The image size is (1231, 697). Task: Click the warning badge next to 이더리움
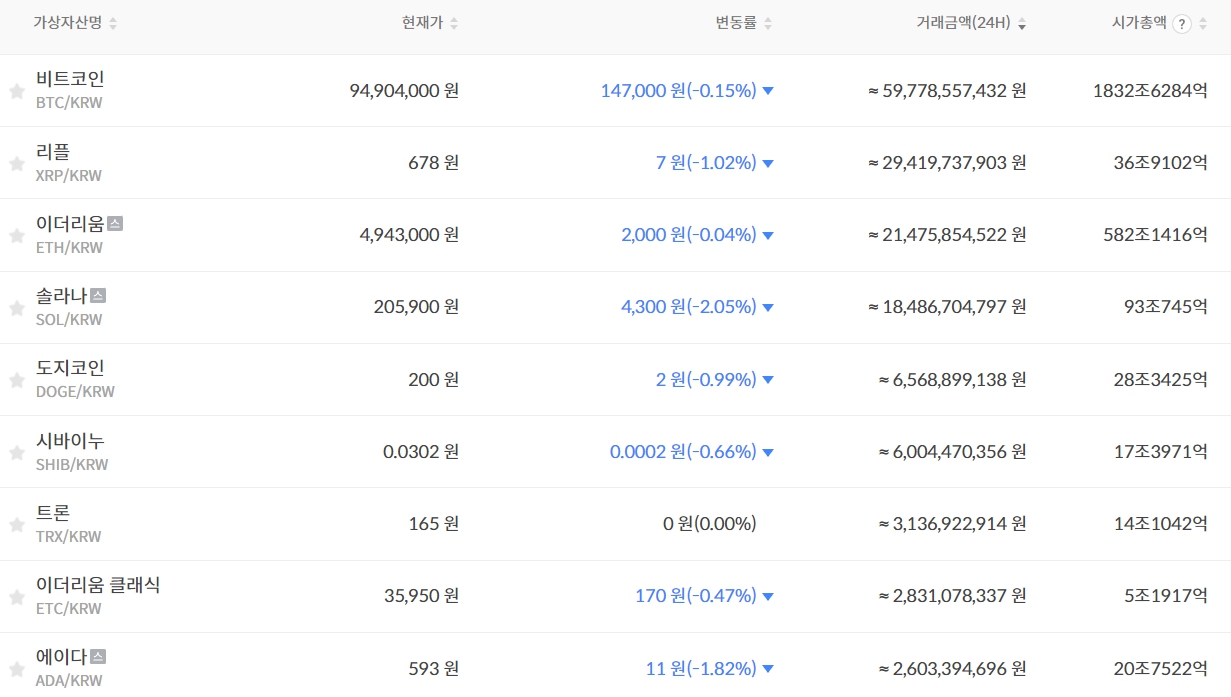coord(115,224)
